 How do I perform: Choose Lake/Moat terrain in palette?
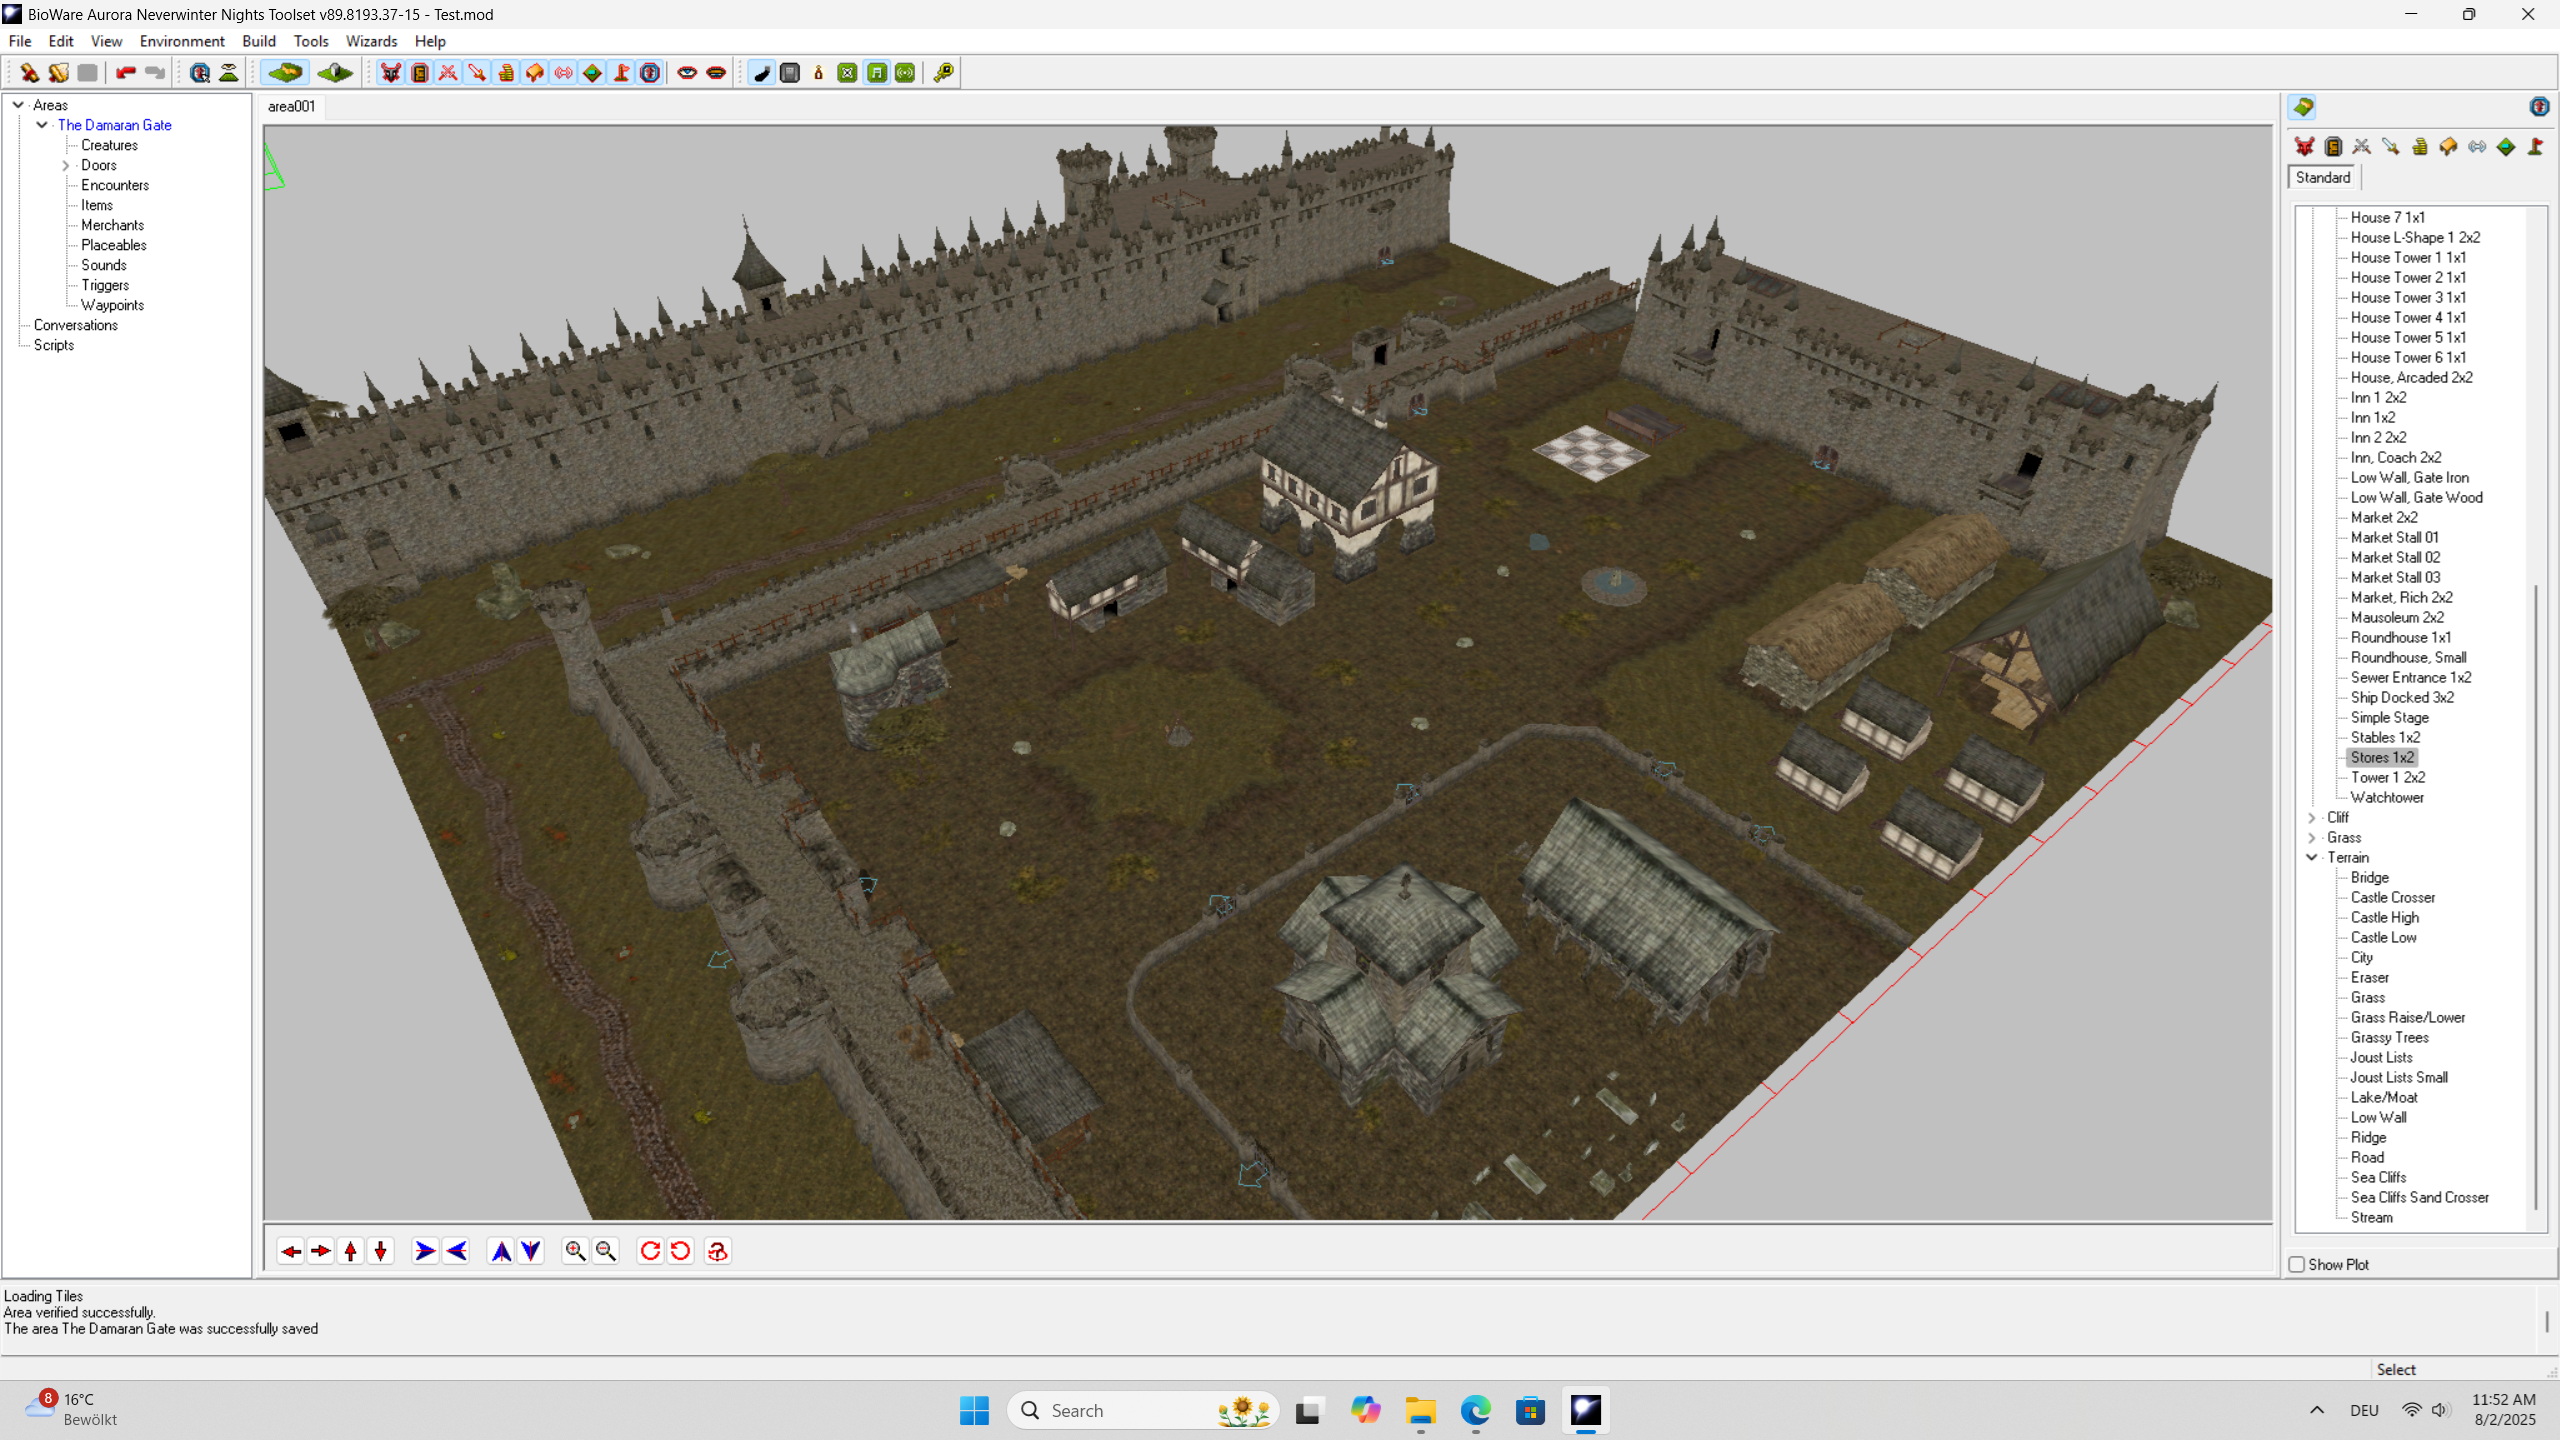[x=2384, y=1097]
